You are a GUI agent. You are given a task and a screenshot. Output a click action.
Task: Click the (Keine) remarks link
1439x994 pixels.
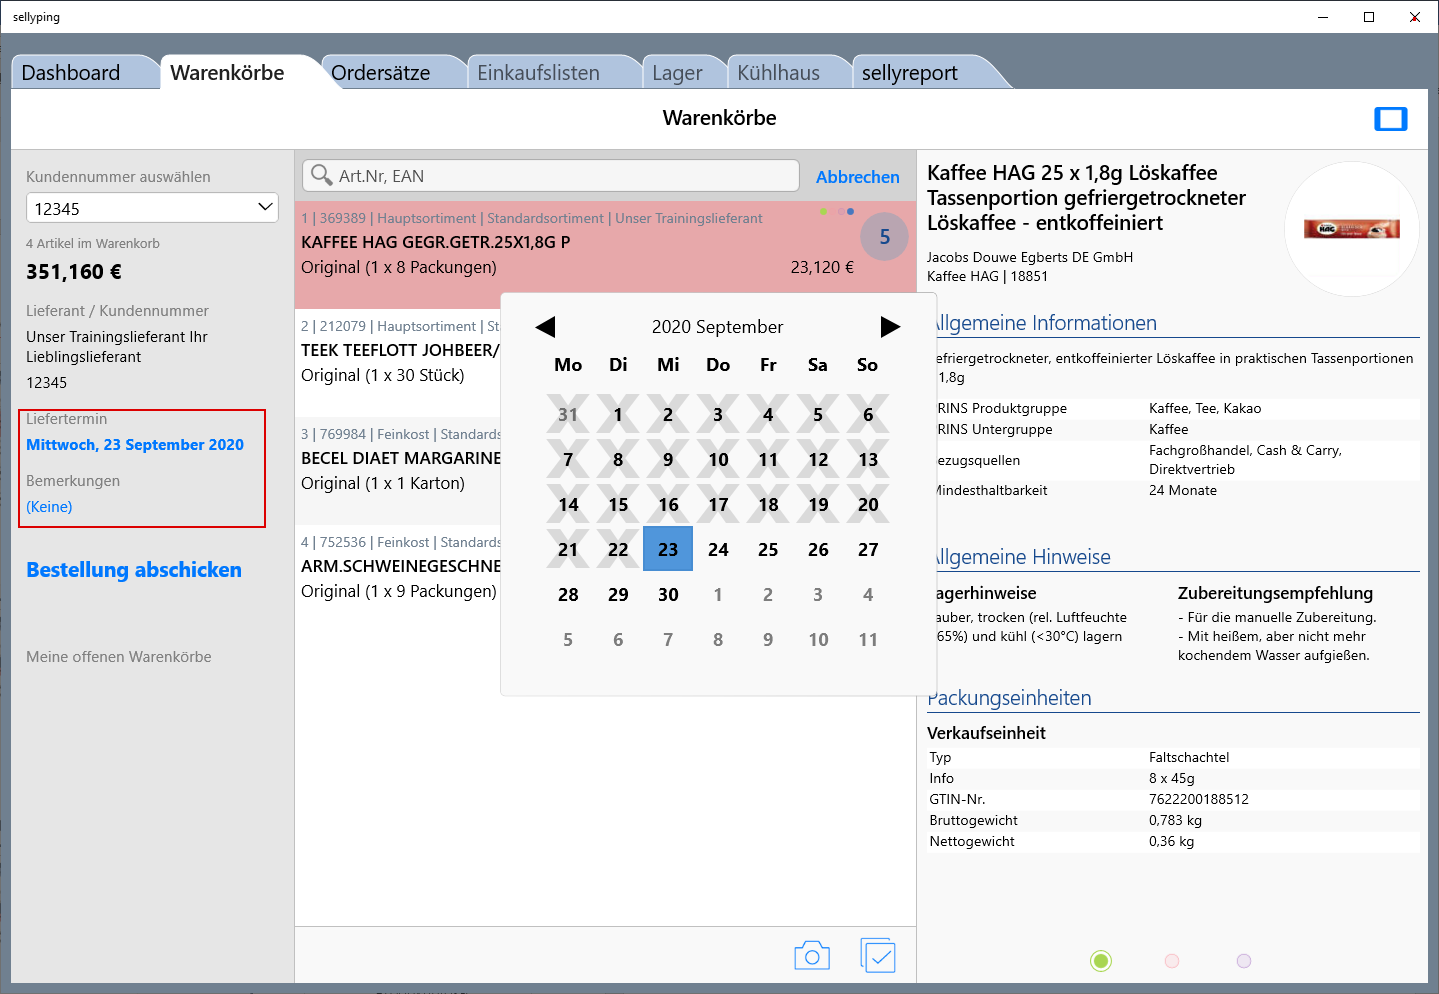[49, 507]
